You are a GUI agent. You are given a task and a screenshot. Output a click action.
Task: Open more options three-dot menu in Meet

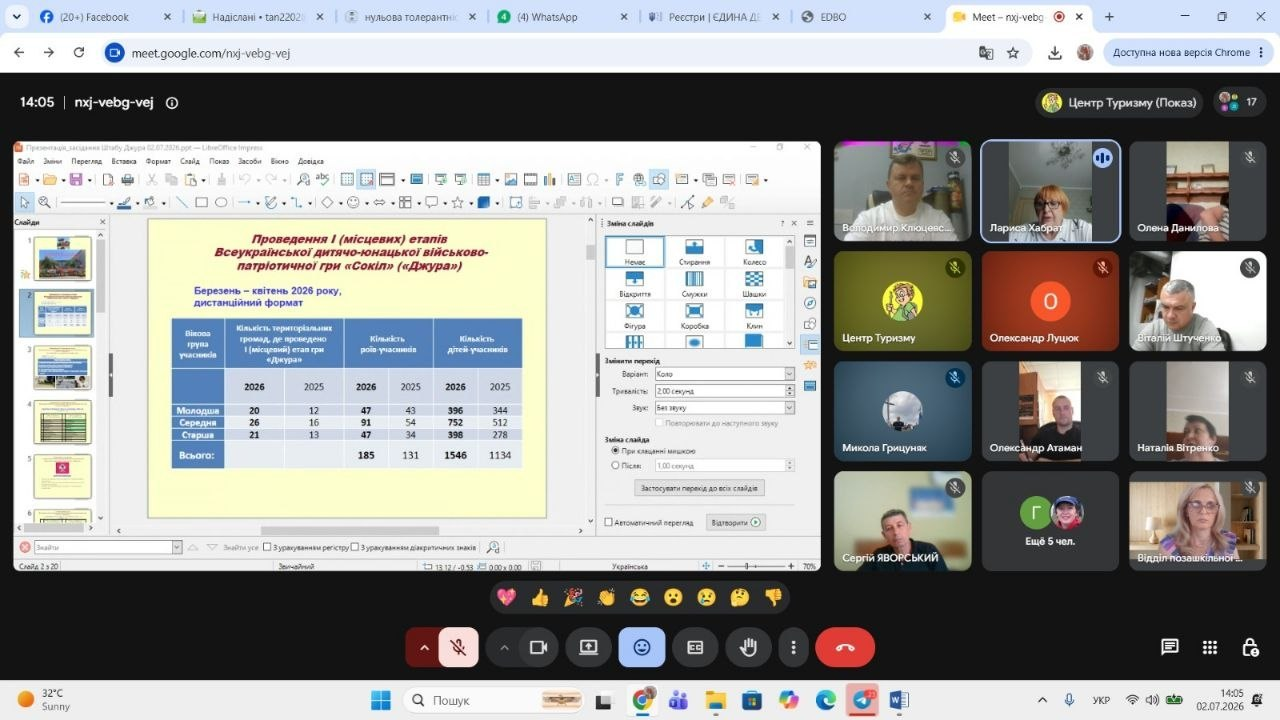click(793, 647)
